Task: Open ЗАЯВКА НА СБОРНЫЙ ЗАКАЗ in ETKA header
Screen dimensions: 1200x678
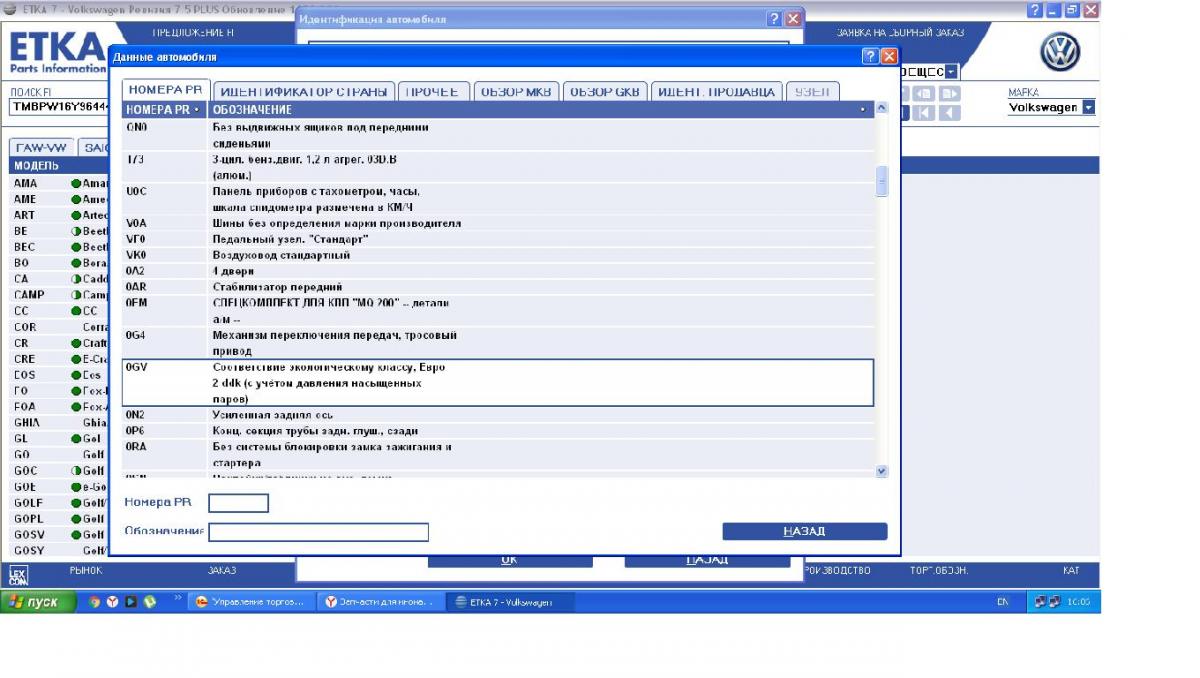Action: point(900,33)
